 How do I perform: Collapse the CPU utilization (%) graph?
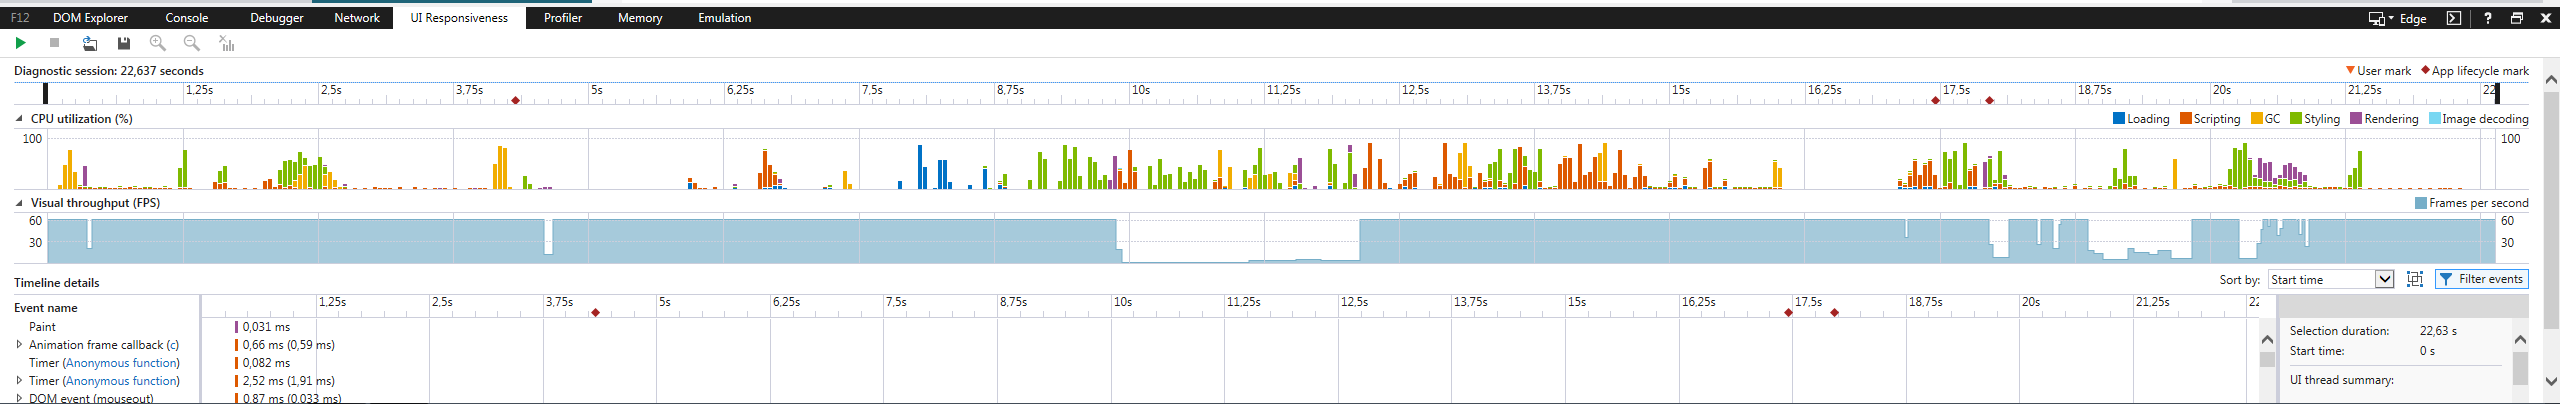pos(19,118)
